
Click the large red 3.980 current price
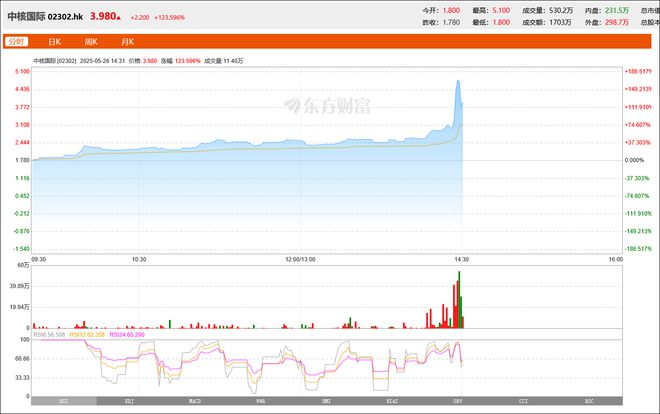coord(103,16)
